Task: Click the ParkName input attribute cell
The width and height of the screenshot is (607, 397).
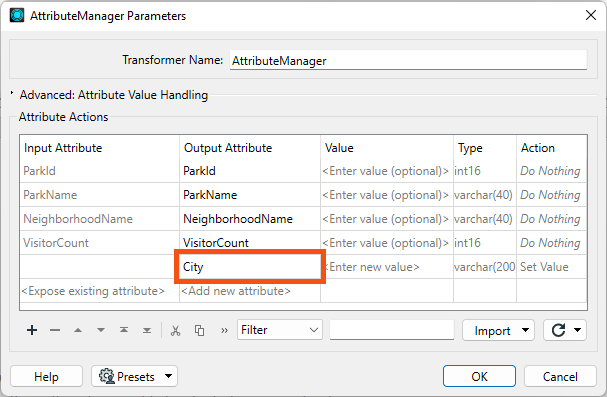Action: pos(99,195)
